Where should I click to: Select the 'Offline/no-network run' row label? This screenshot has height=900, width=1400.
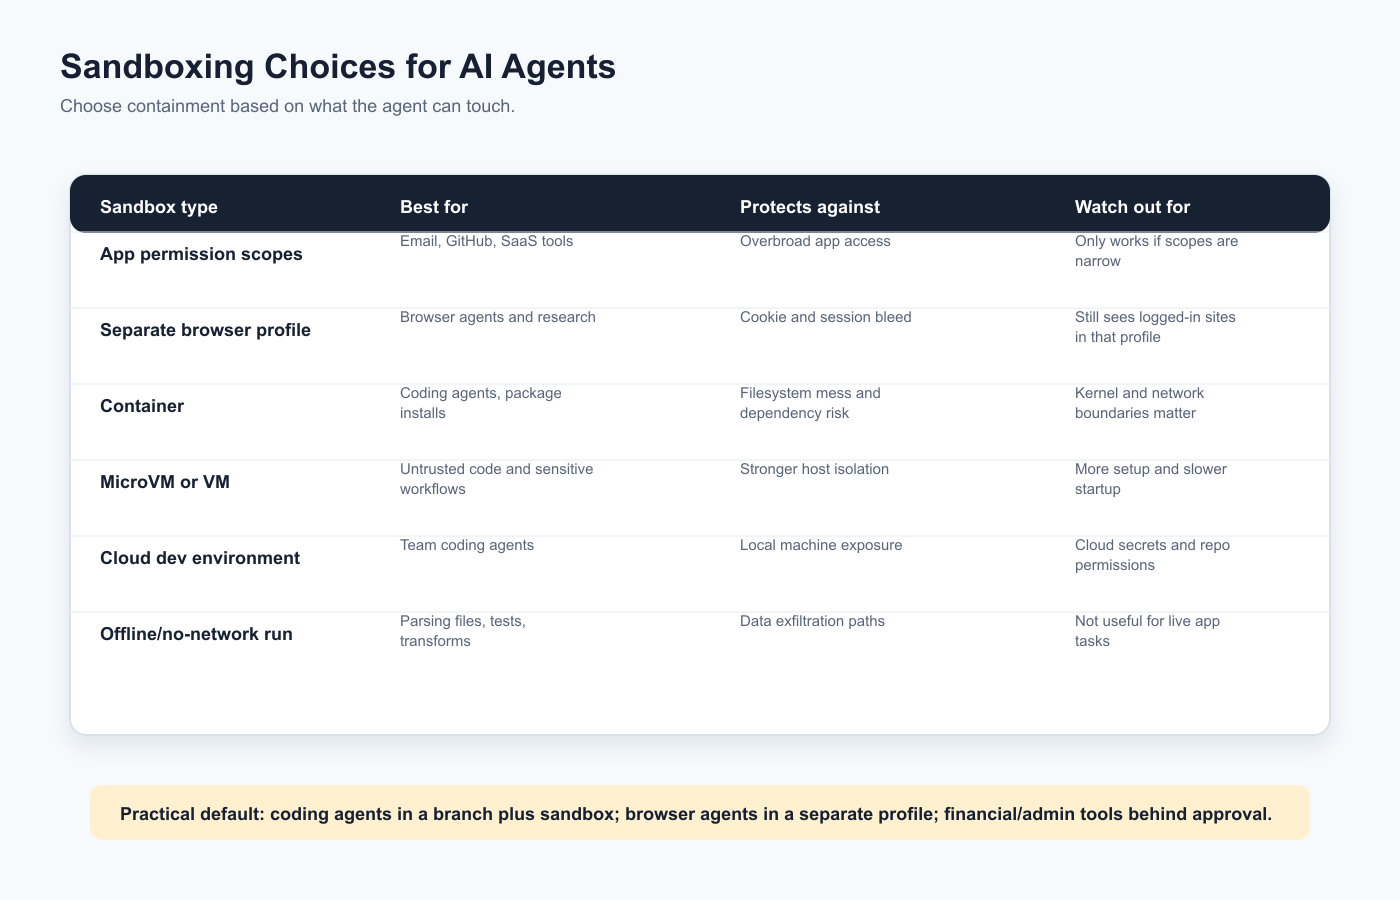[x=196, y=634]
